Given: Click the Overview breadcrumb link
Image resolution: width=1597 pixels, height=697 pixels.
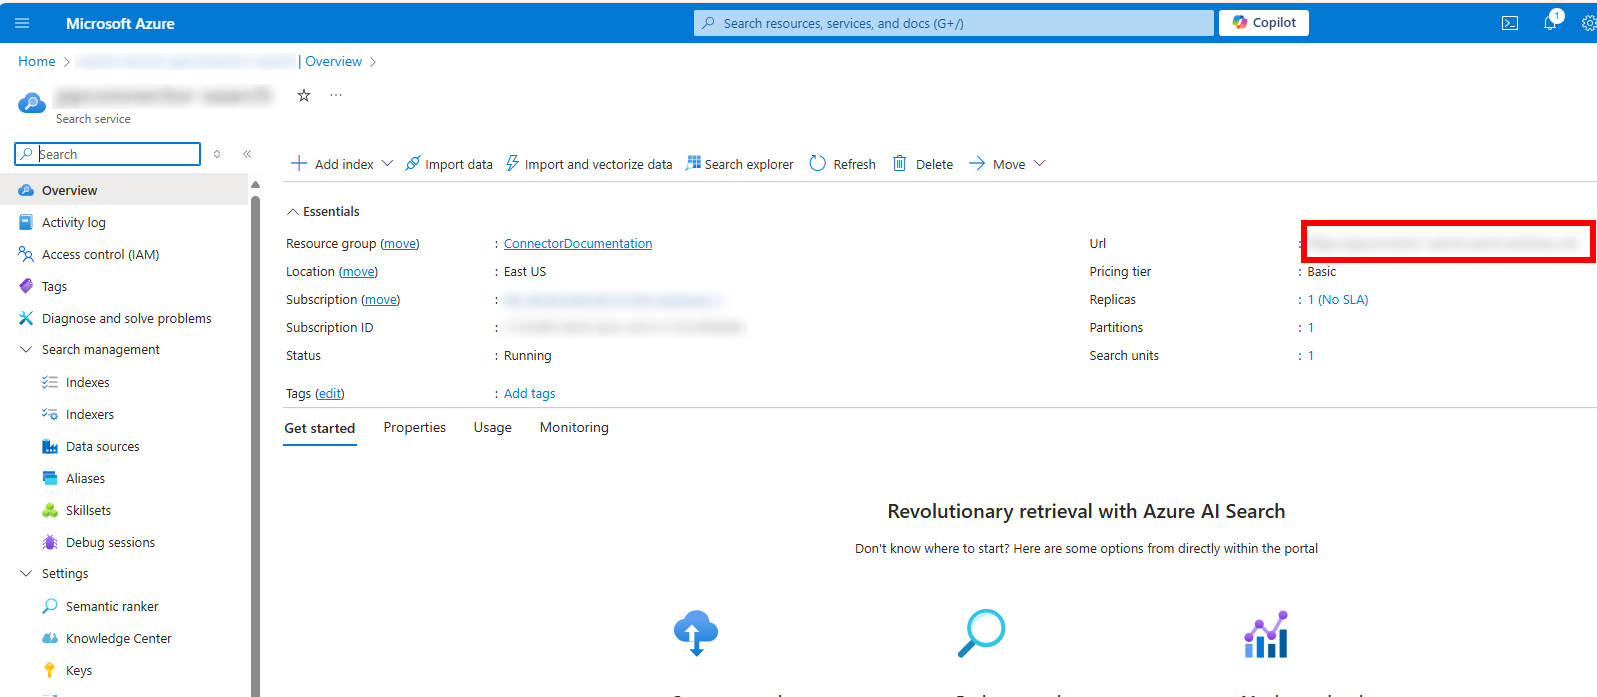Looking at the screenshot, I should [x=333, y=61].
